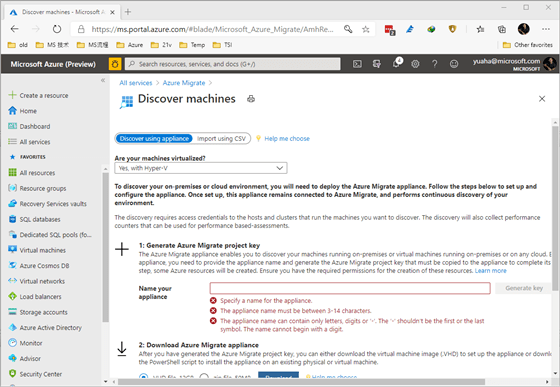This screenshot has height=387, width=560.
Task: Open the TSI bookmarks folder
Action: tap(222, 45)
